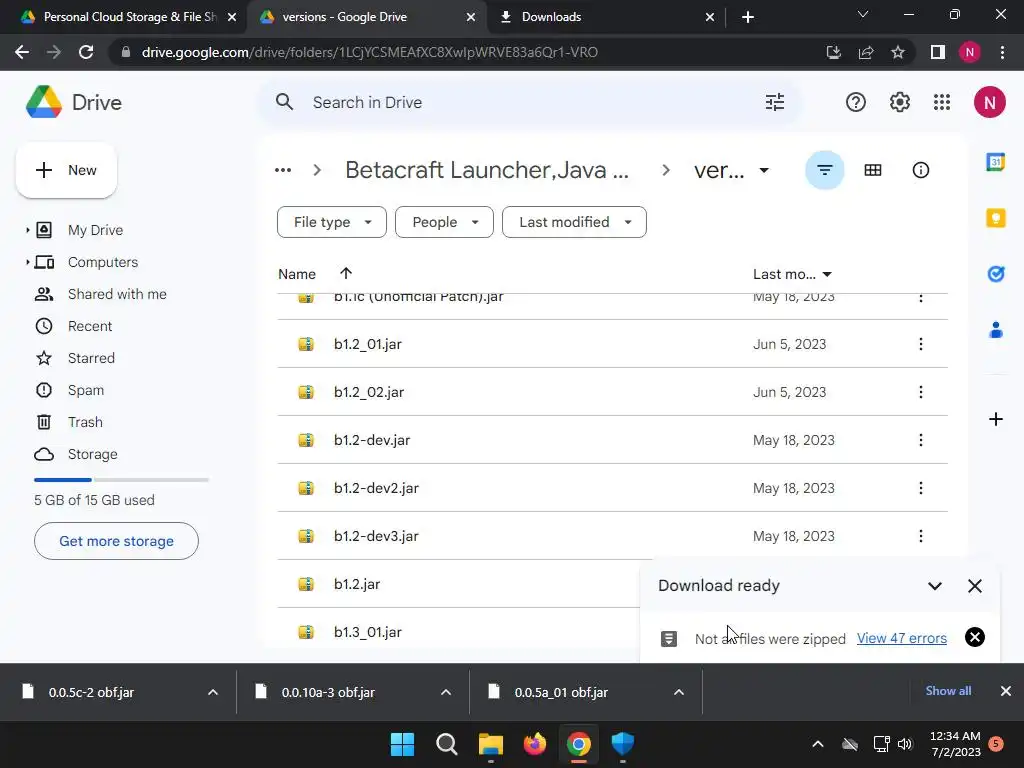Open Storage section
This screenshot has height=768, width=1024.
pyautogui.click(x=92, y=454)
